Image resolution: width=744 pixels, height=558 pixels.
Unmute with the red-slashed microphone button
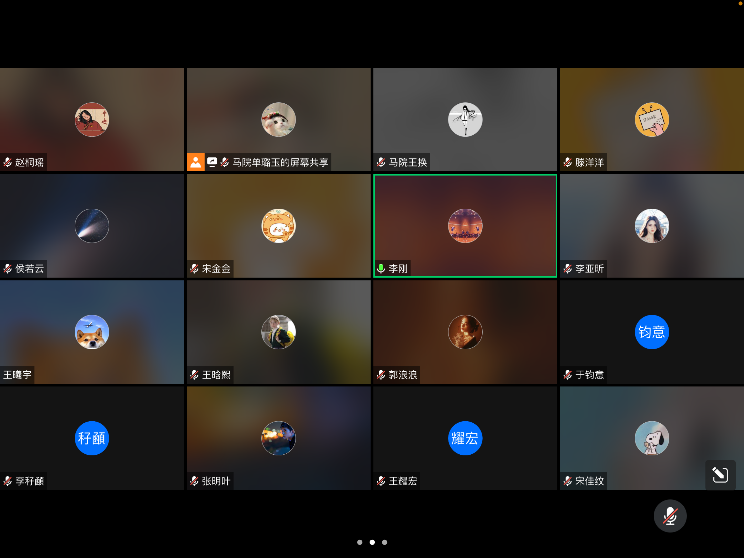point(670,516)
